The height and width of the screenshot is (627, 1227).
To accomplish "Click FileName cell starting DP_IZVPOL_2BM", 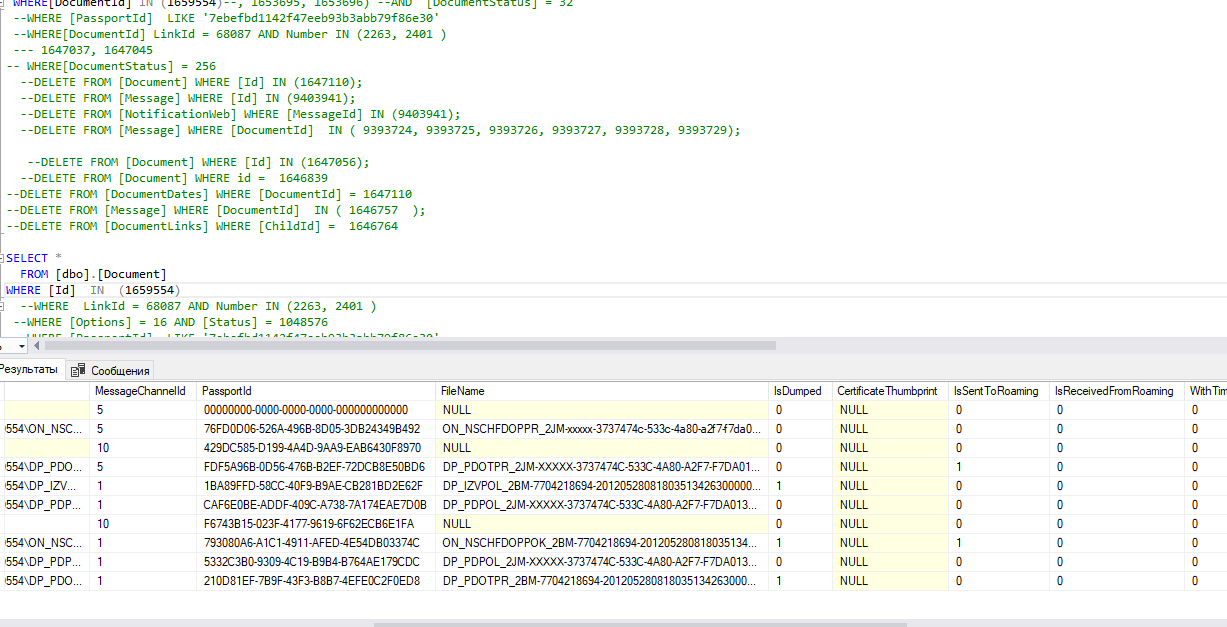I will tap(604, 486).
